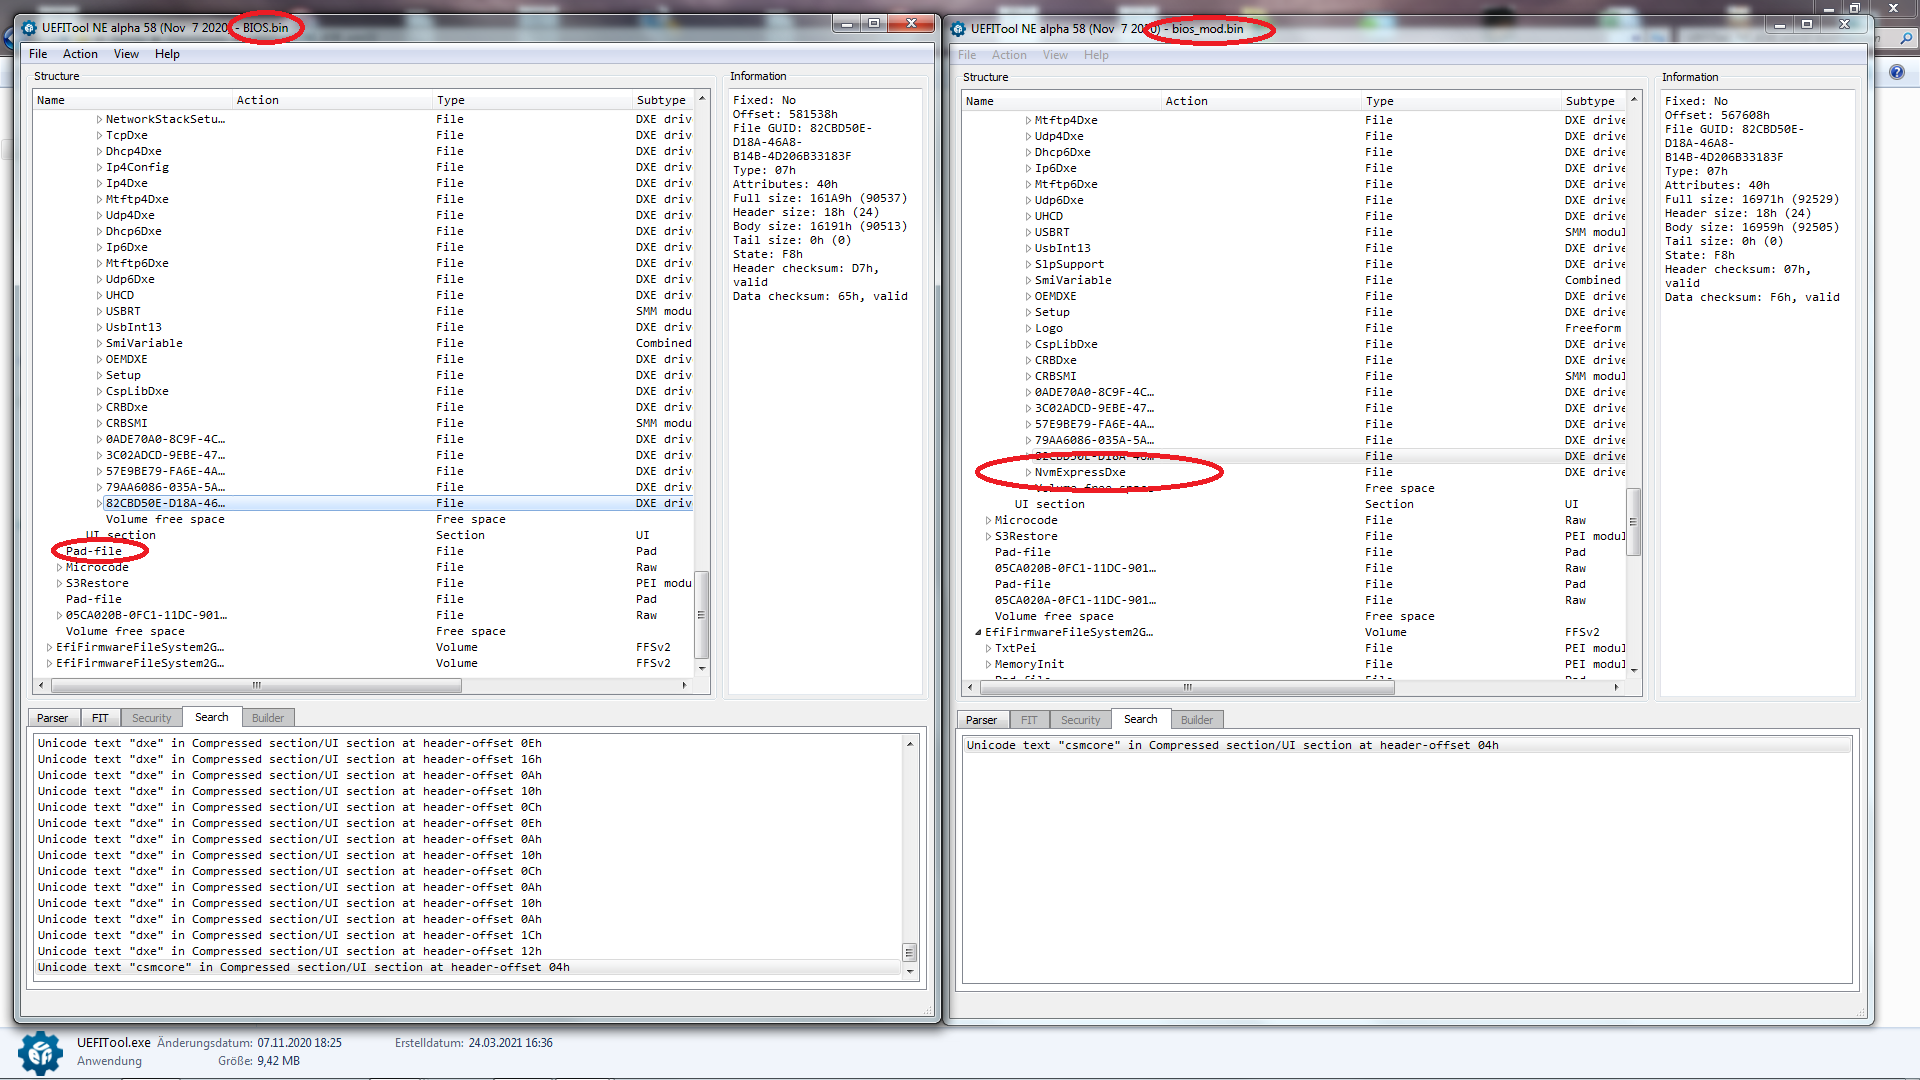Select csmcore search result in bios_mod.bin

pos(1407,745)
